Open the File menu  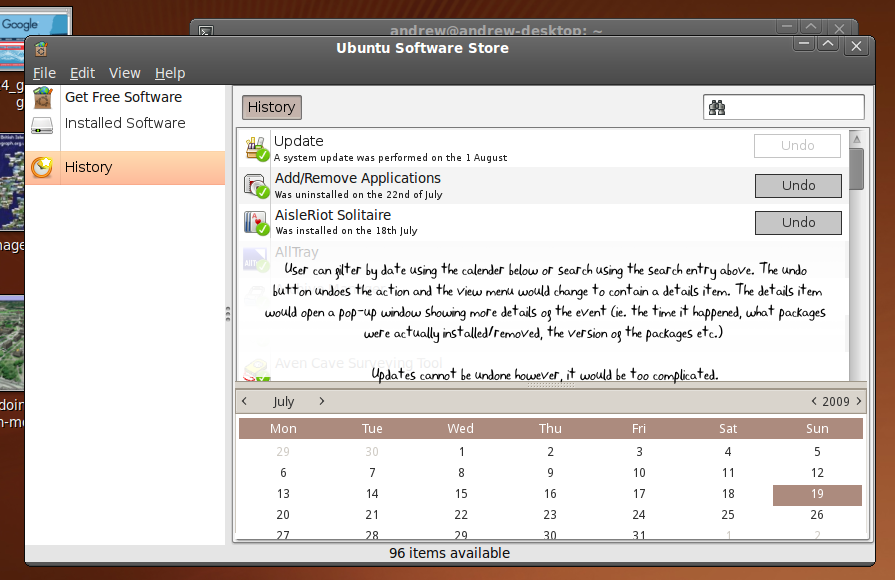click(x=44, y=73)
